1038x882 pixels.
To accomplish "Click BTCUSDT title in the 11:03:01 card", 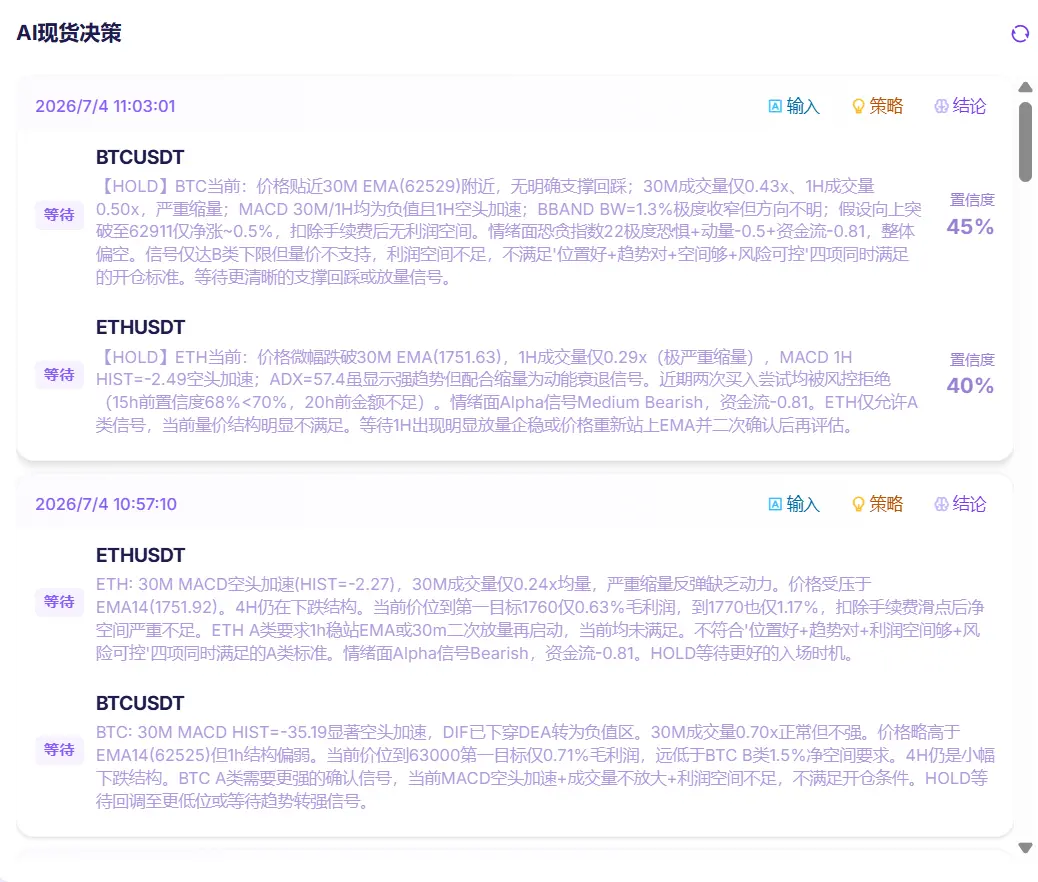I will pyautogui.click(x=140, y=157).
